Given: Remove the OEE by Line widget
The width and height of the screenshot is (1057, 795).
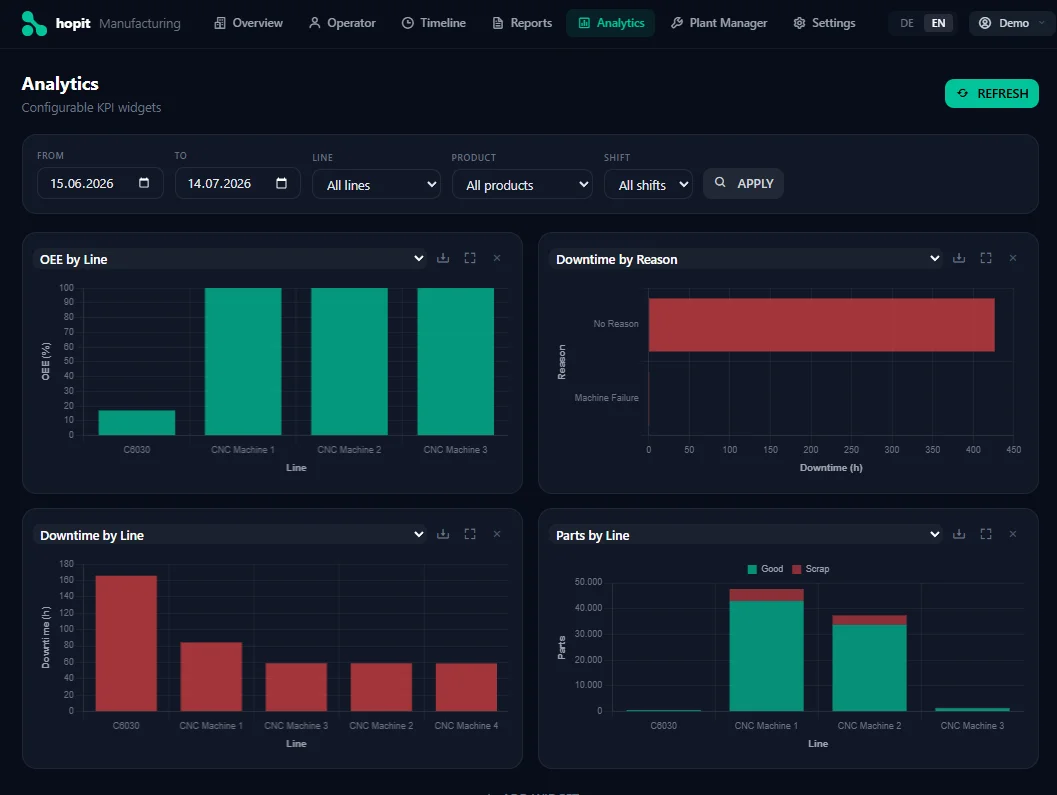Looking at the screenshot, I should tap(497, 258).
